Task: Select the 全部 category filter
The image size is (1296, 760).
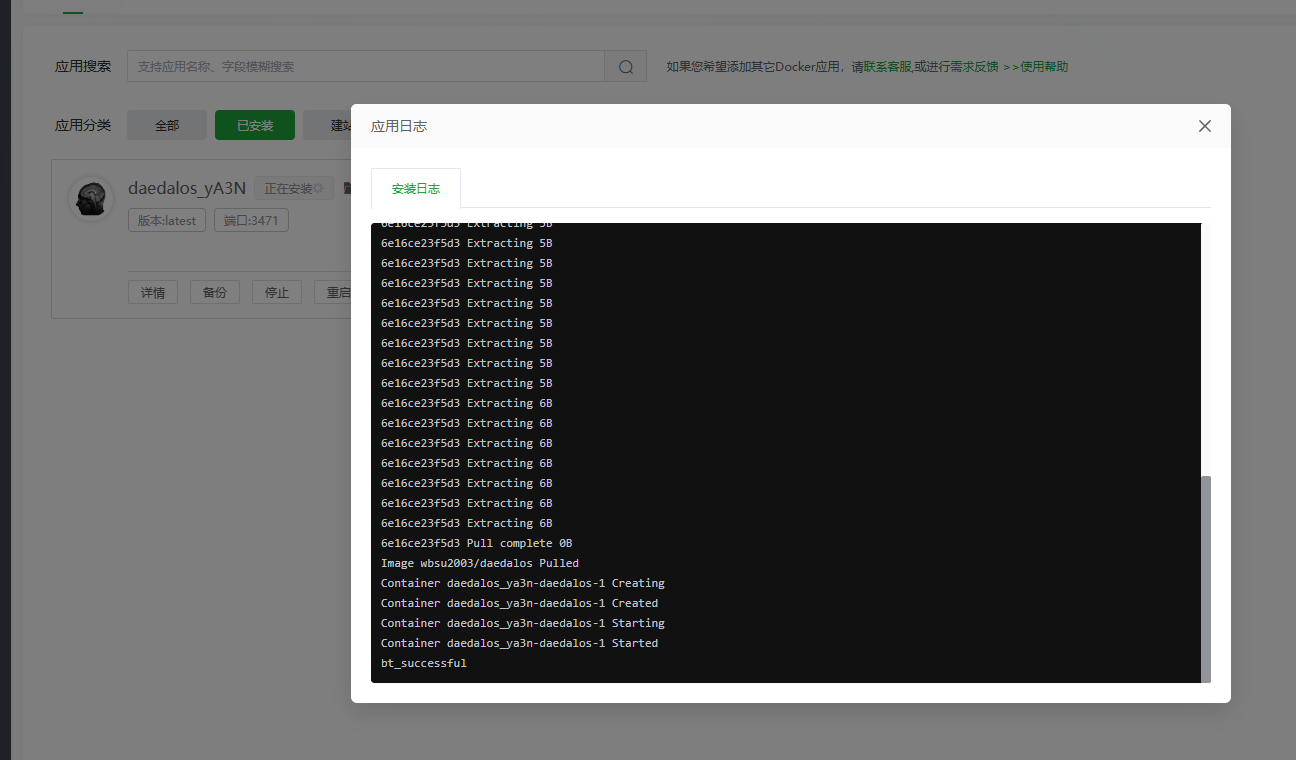Action: (x=166, y=125)
